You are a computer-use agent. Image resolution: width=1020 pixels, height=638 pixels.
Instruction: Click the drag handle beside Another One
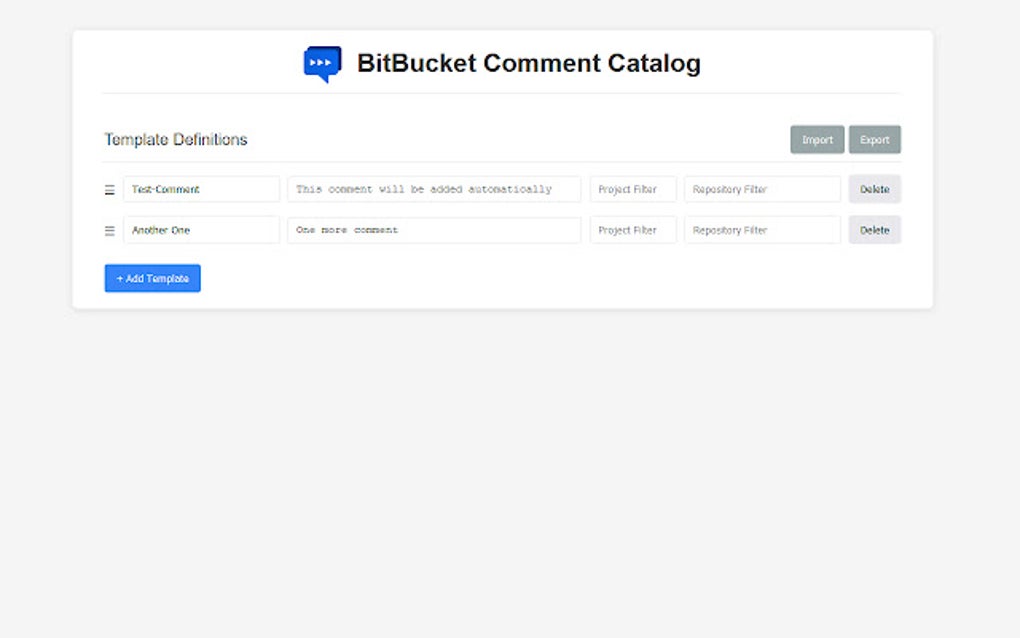[x=109, y=230]
